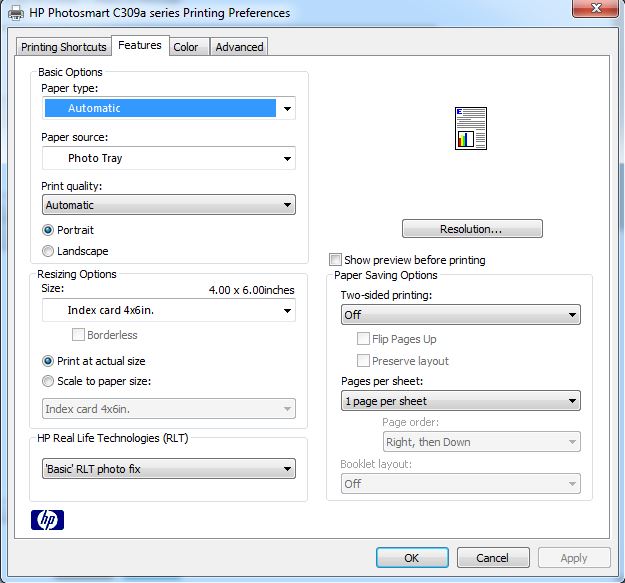Screen dimensions: 625x583
Task: Click the Cancel button
Action: point(493,557)
